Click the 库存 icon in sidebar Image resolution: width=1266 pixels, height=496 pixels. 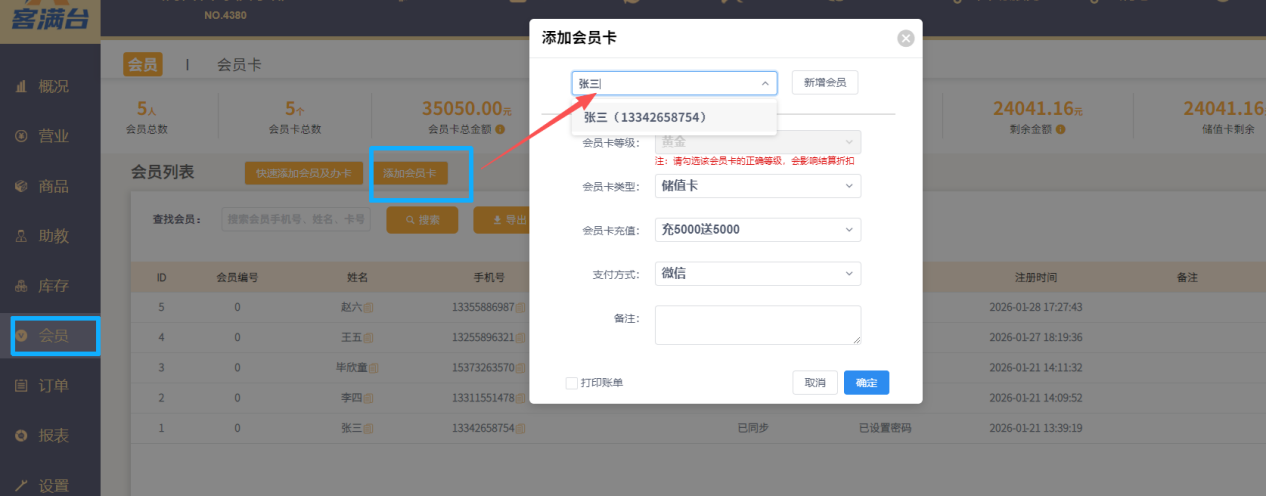21,286
